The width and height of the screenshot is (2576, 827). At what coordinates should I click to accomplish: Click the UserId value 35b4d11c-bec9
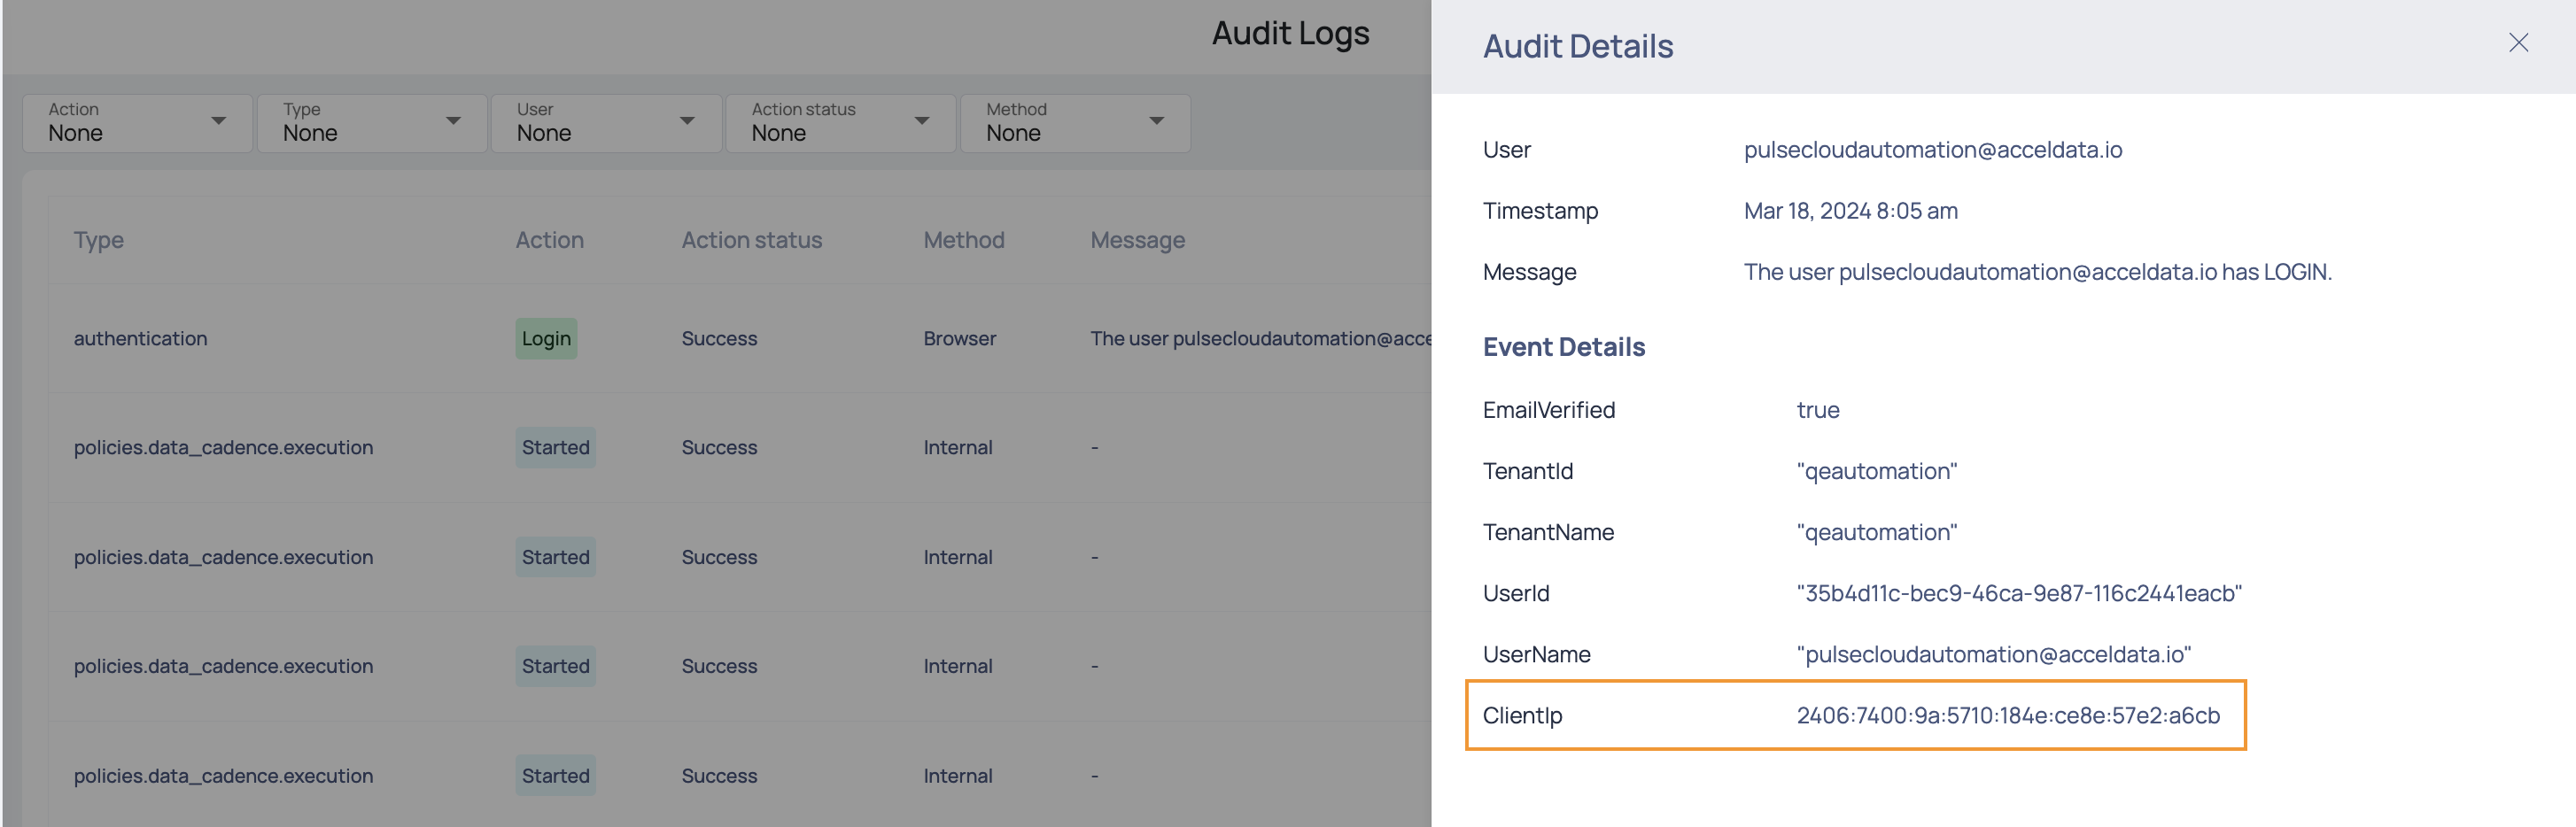click(2019, 593)
